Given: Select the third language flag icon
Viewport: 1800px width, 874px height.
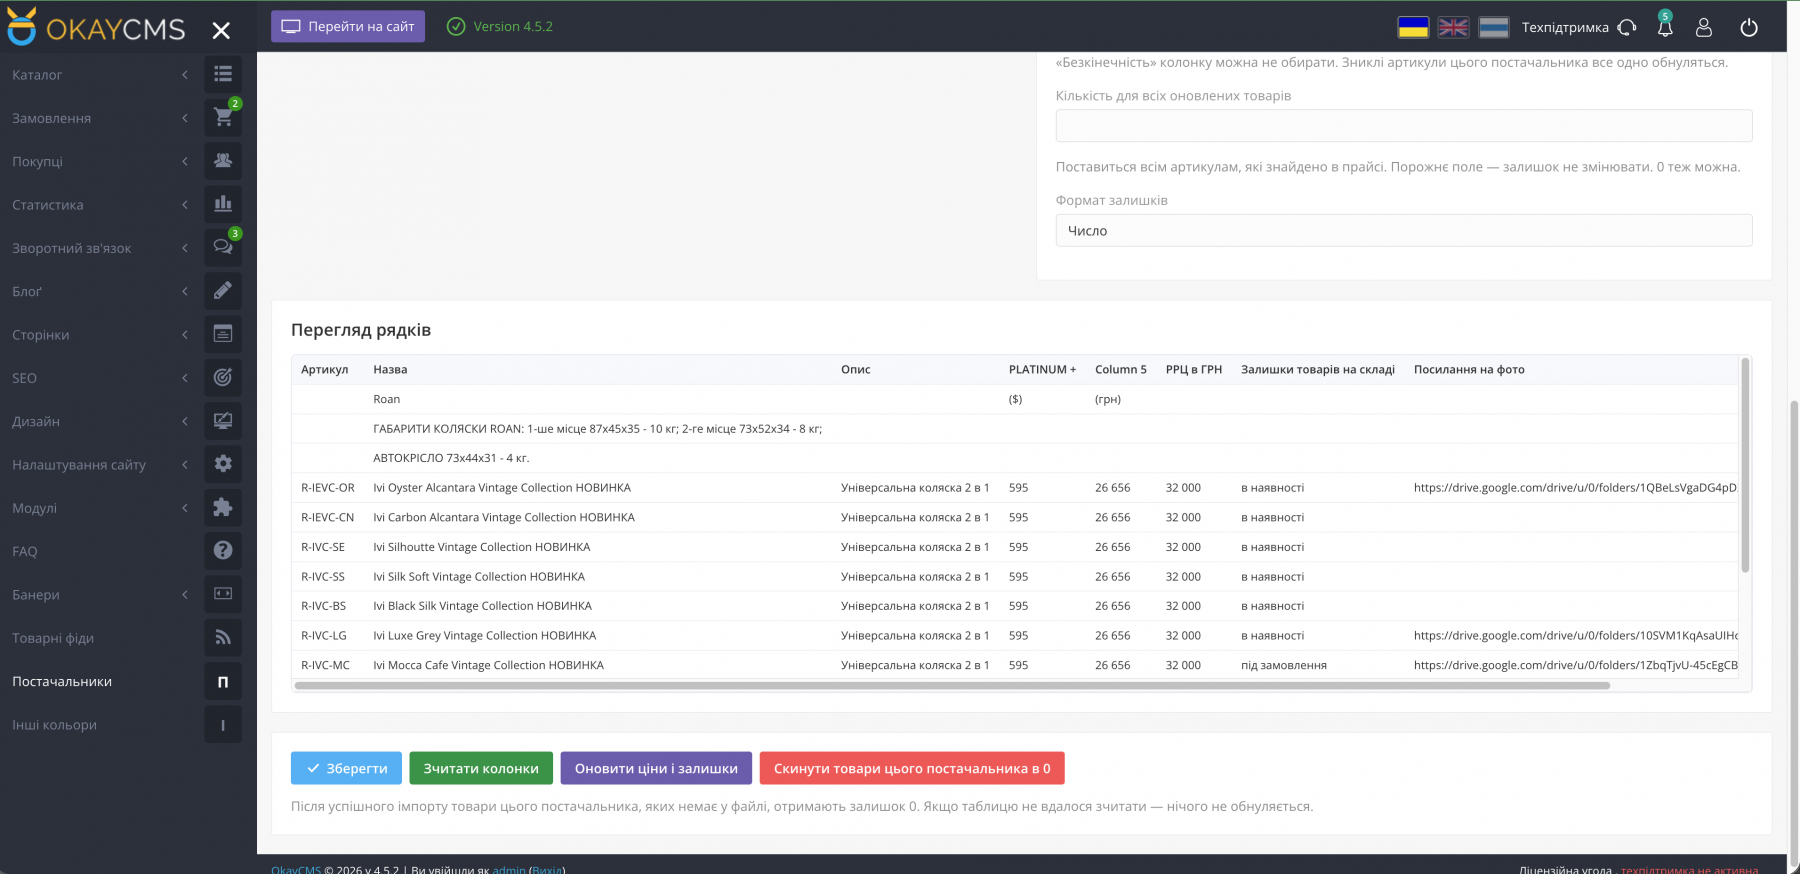Looking at the screenshot, I should 1494,27.
